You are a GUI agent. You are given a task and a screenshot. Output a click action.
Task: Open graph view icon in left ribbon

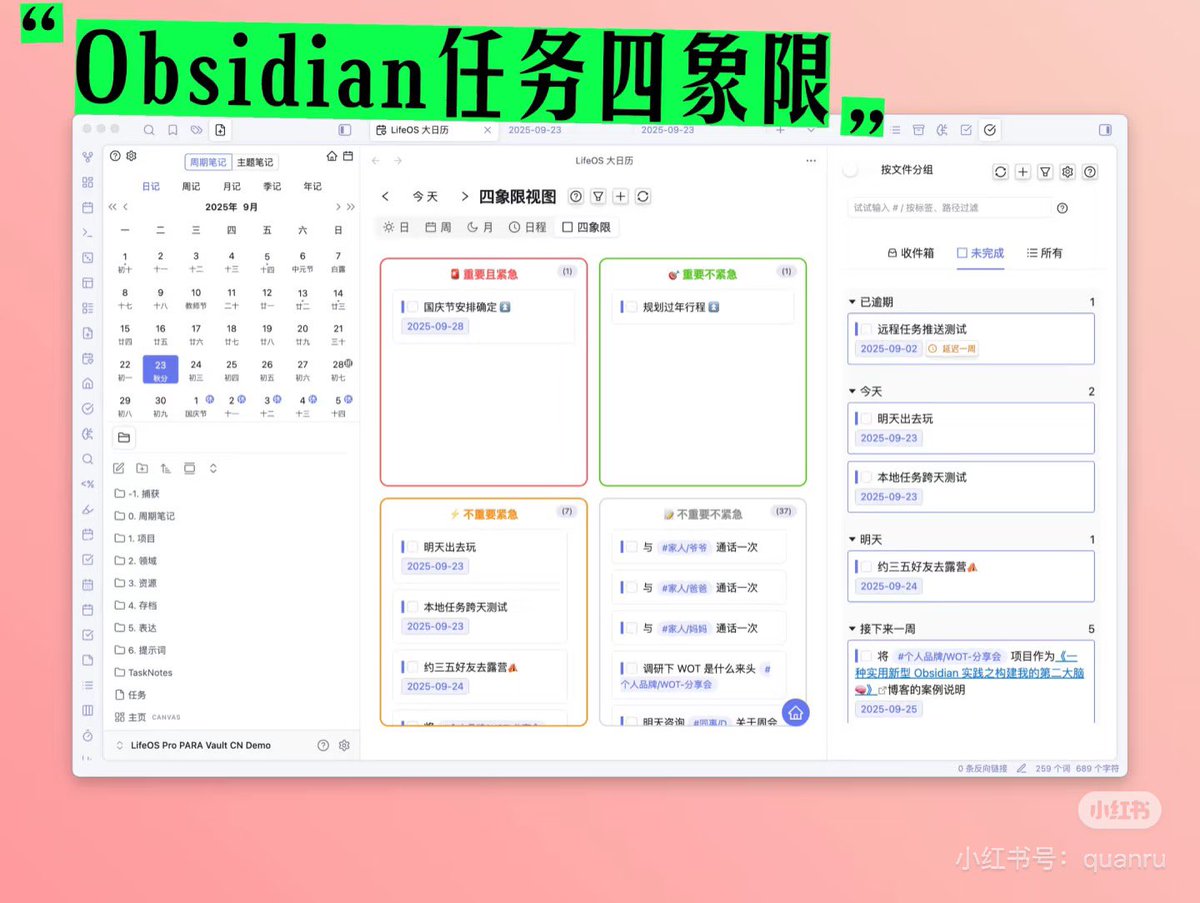[88, 157]
